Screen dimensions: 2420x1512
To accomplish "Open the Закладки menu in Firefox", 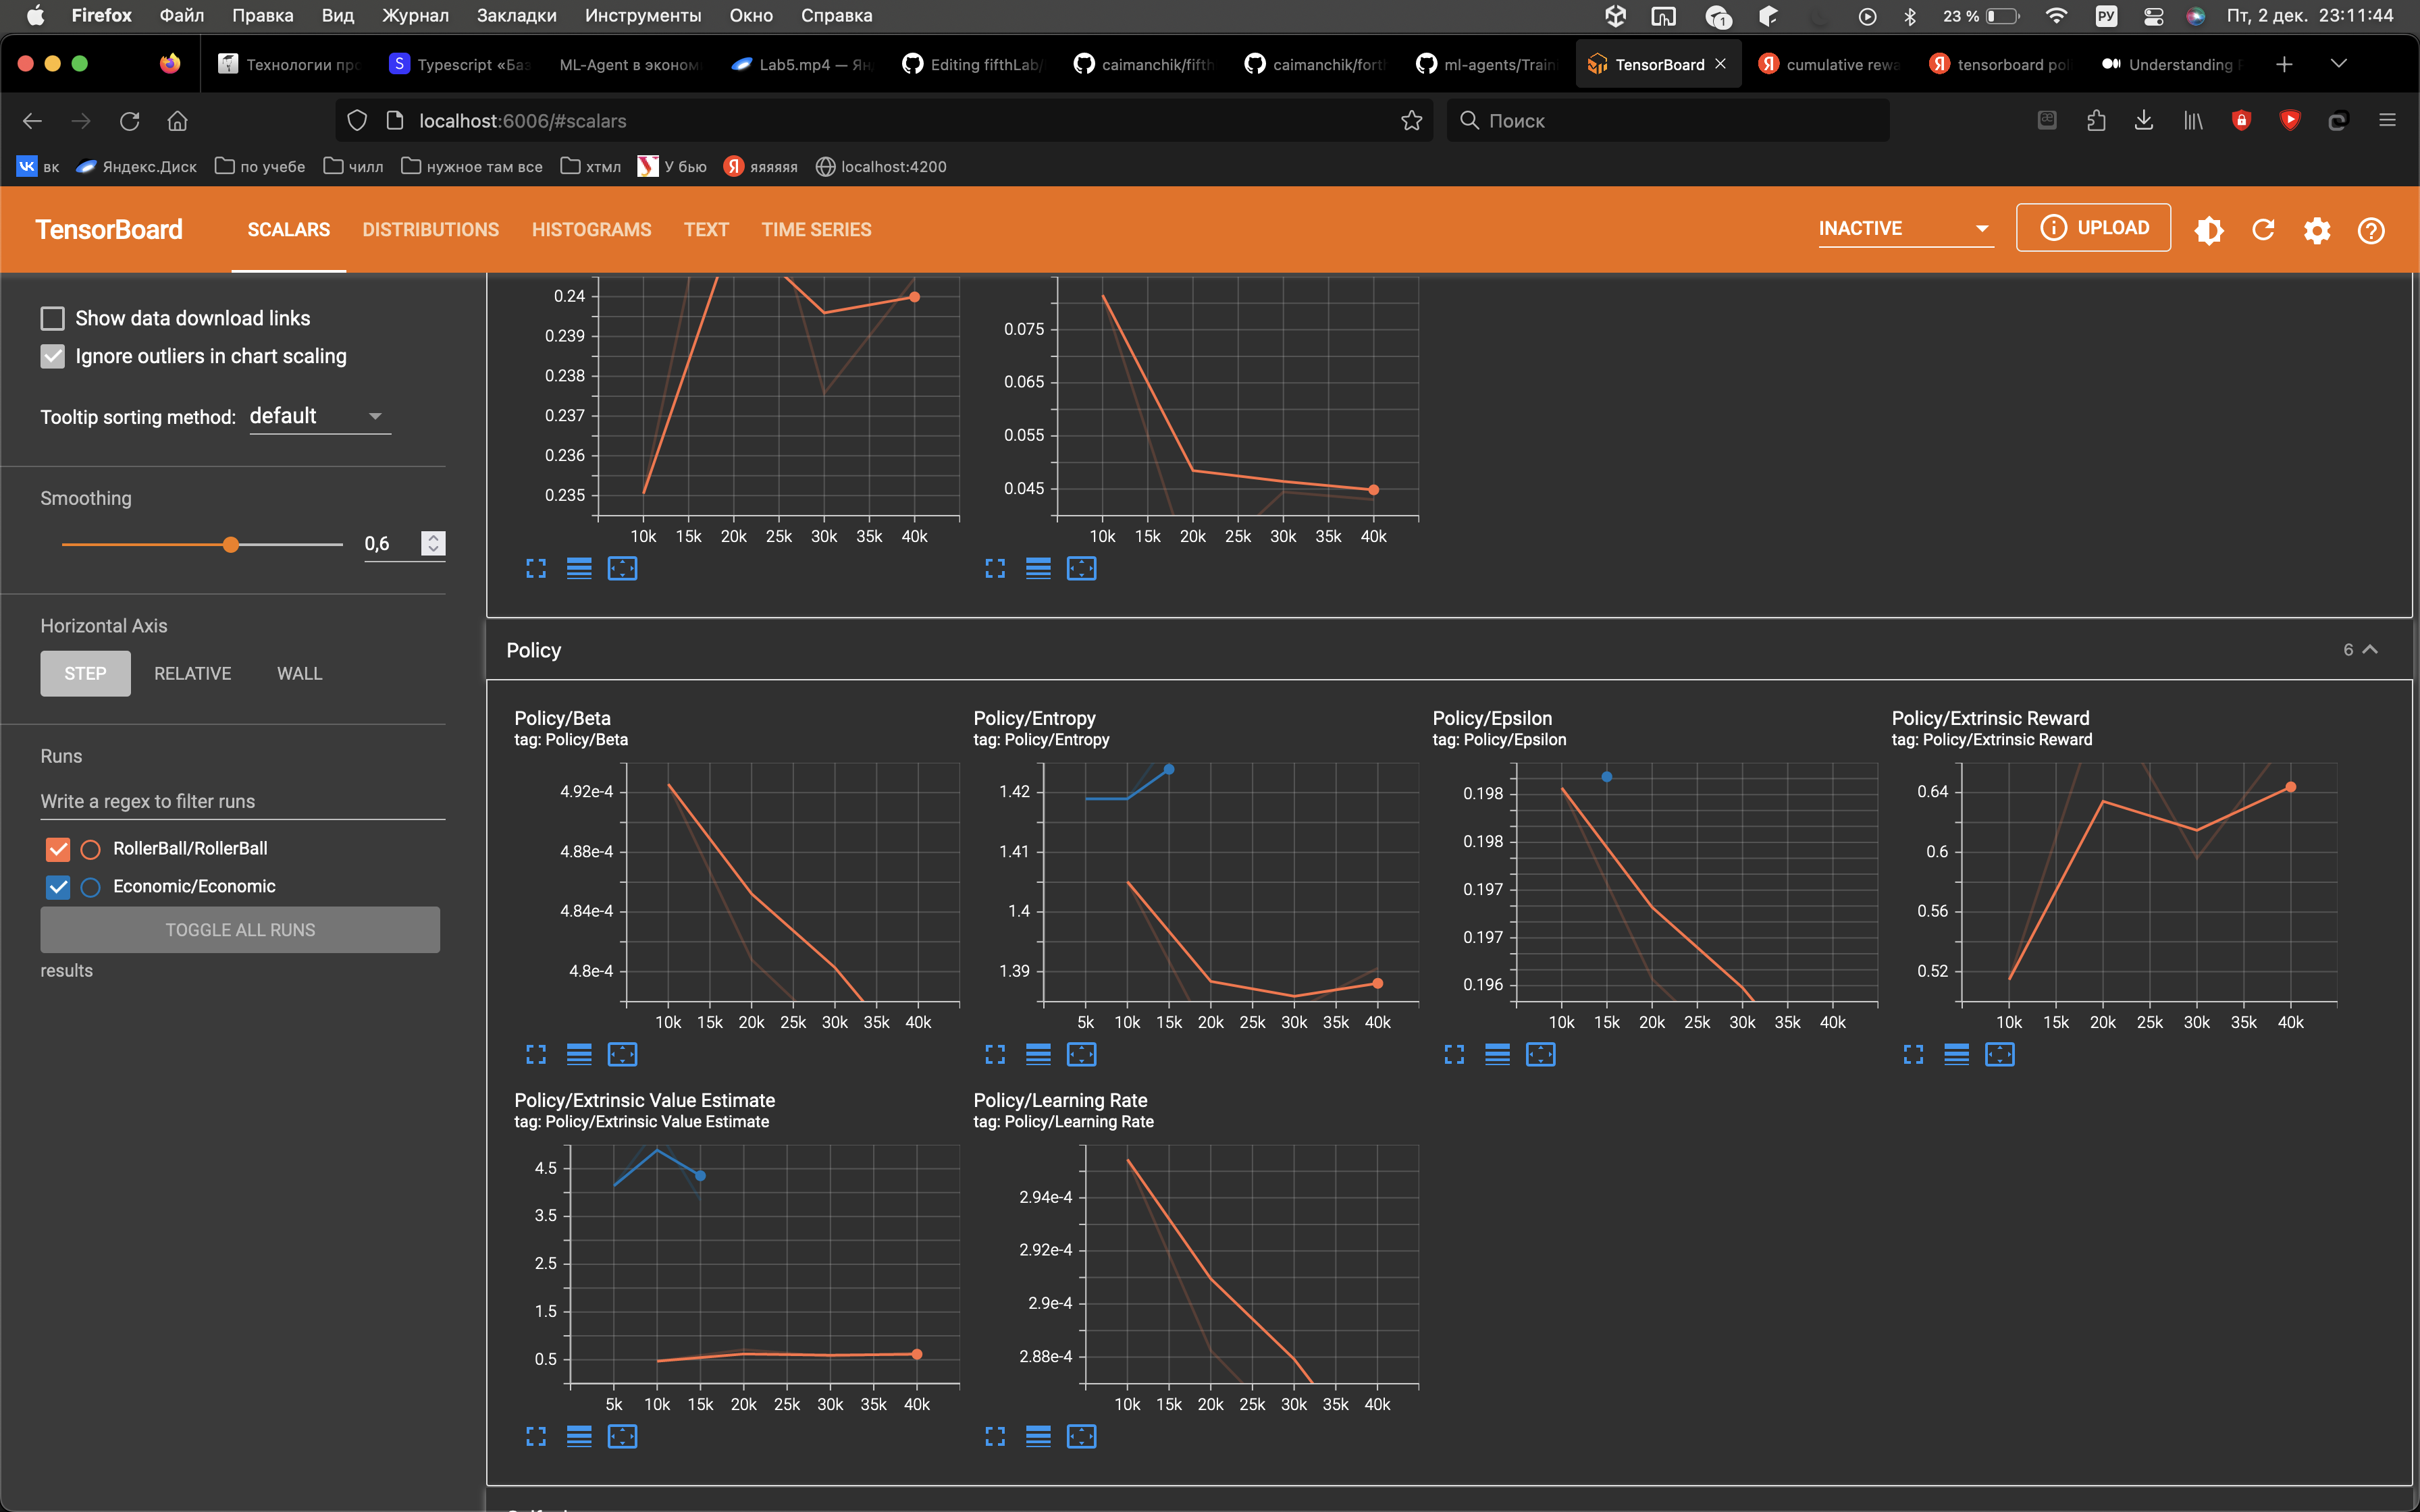I will click(x=517, y=15).
